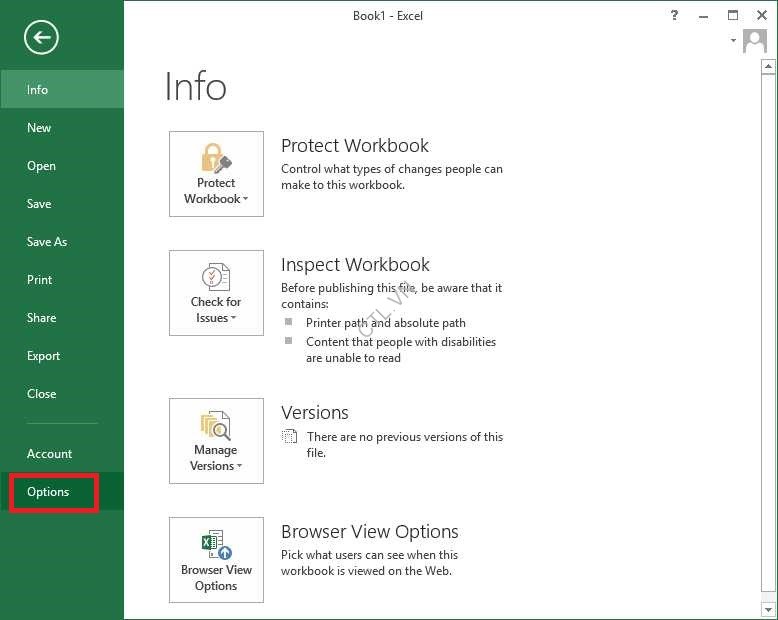Open the Protect Workbook button menu
Screen dimensions: 778x620
click(x=216, y=174)
